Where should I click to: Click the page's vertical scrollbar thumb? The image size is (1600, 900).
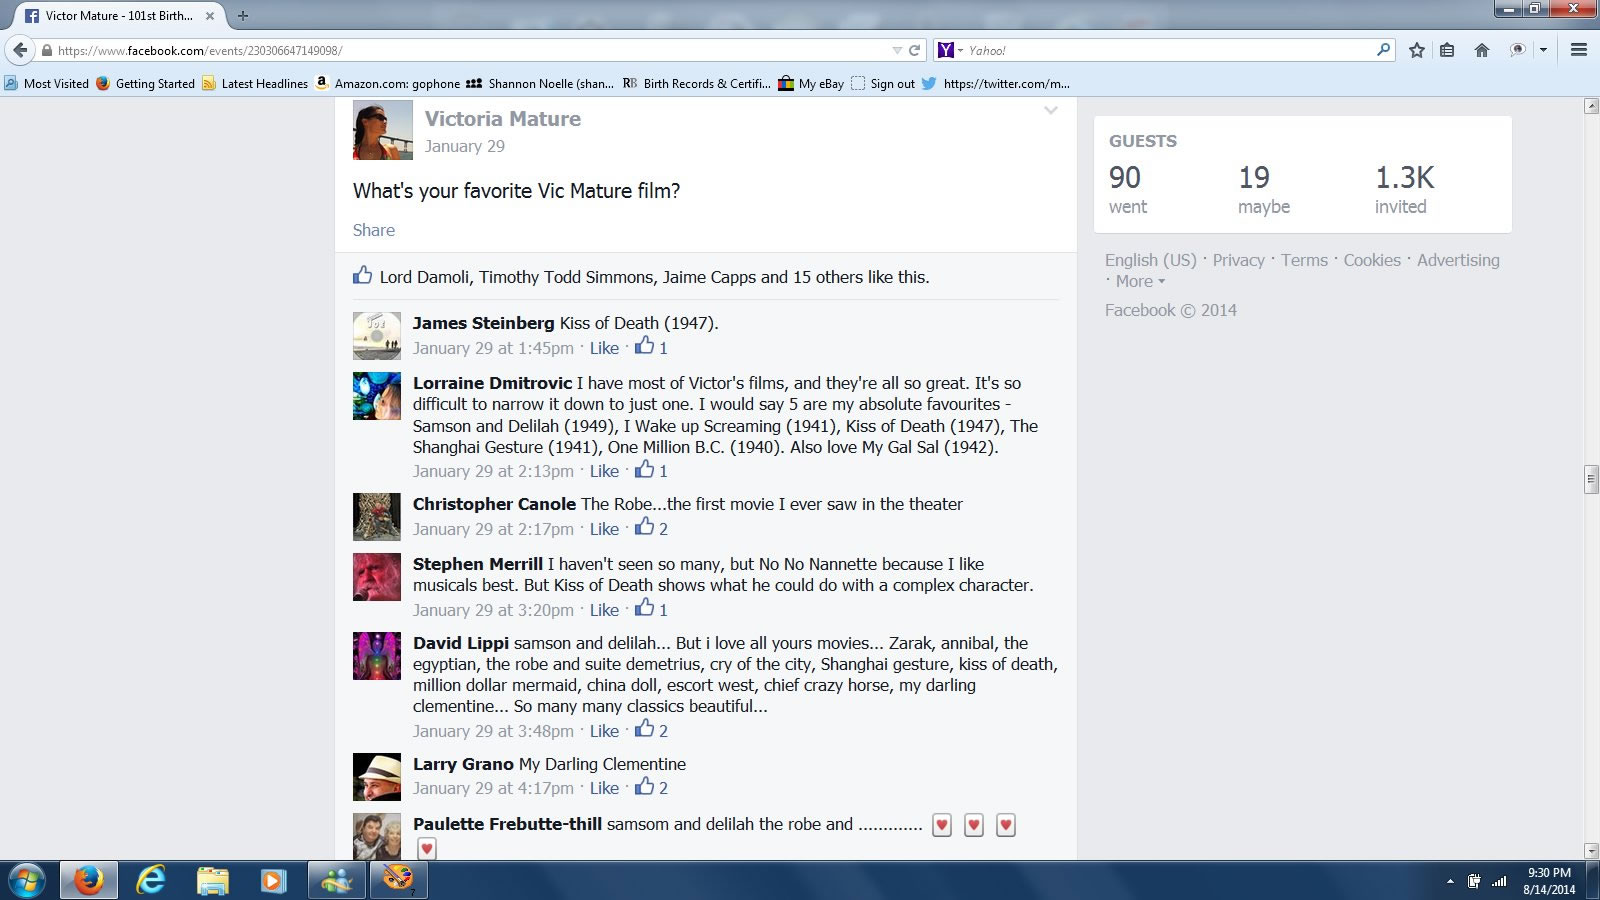[1591, 479]
